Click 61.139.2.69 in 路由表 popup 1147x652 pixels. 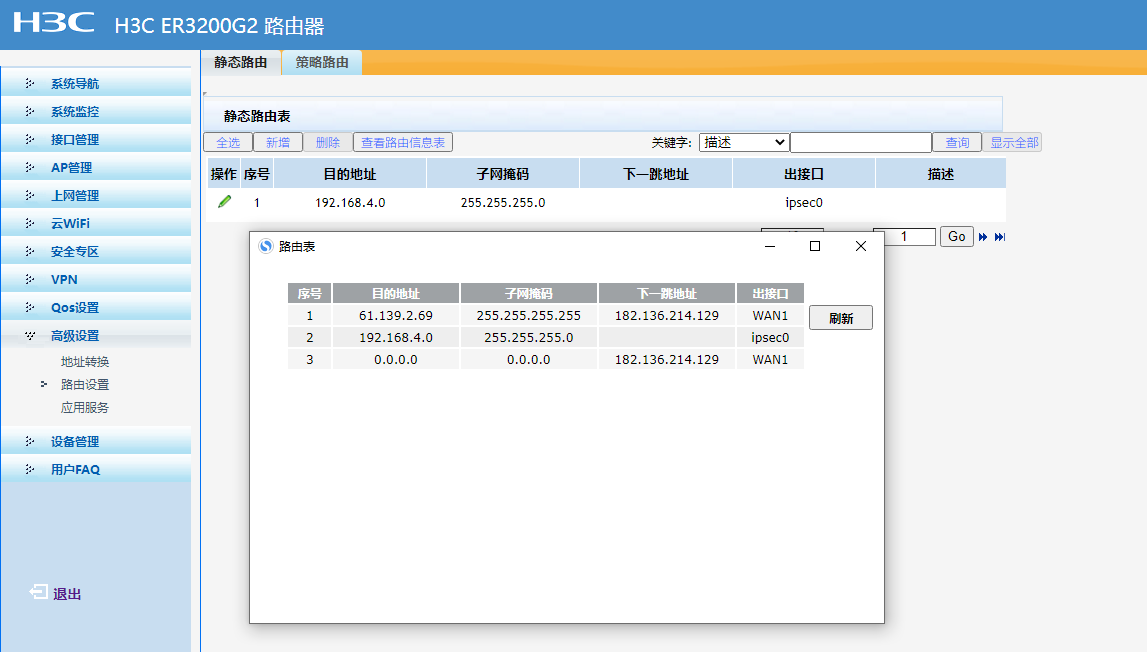[396, 315]
